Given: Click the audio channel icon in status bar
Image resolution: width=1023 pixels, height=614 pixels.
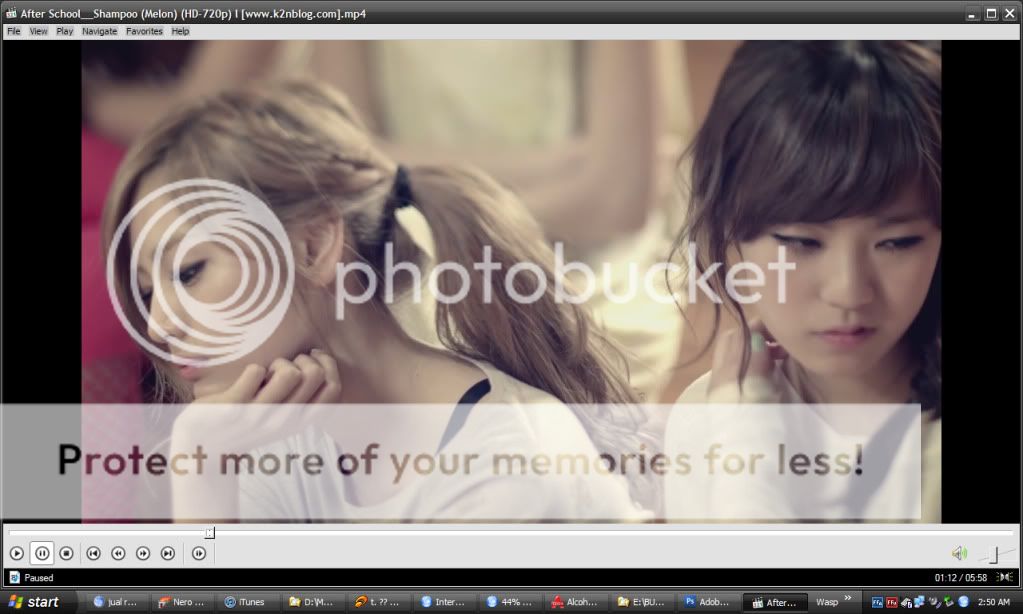Looking at the screenshot, I should click(1005, 577).
